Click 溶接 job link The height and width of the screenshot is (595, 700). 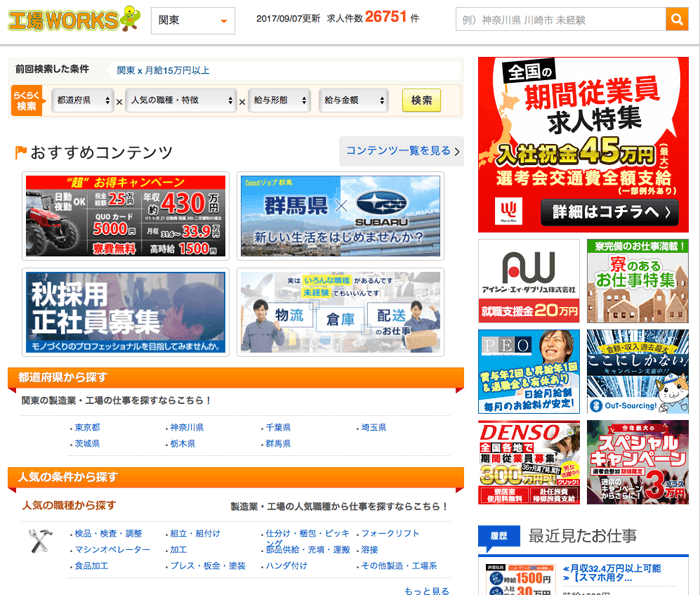click(x=370, y=549)
